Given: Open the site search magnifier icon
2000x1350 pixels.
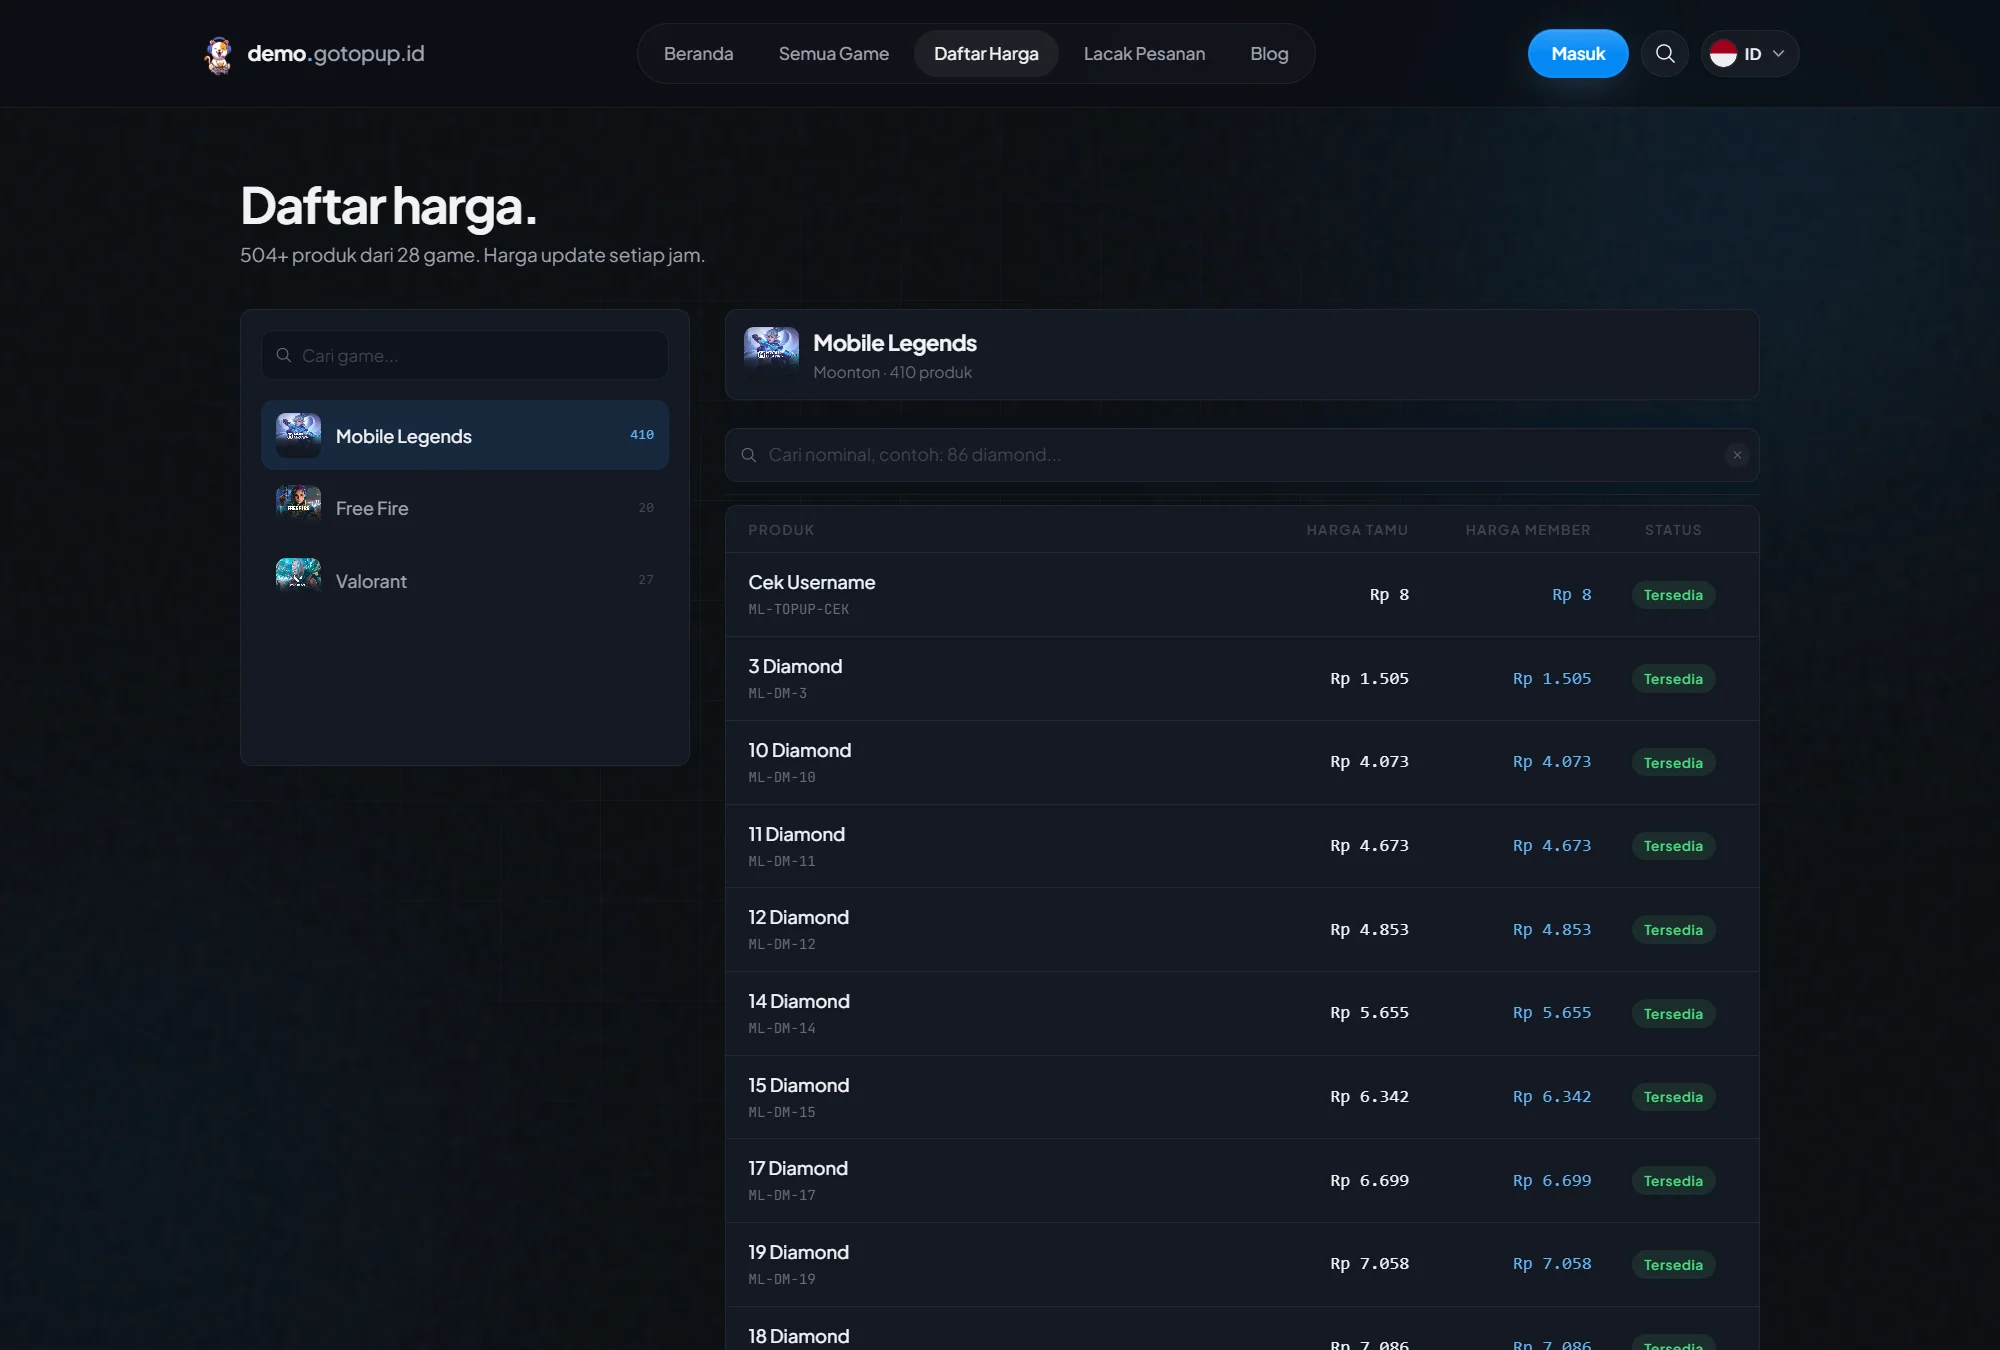Looking at the screenshot, I should click(x=1665, y=54).
